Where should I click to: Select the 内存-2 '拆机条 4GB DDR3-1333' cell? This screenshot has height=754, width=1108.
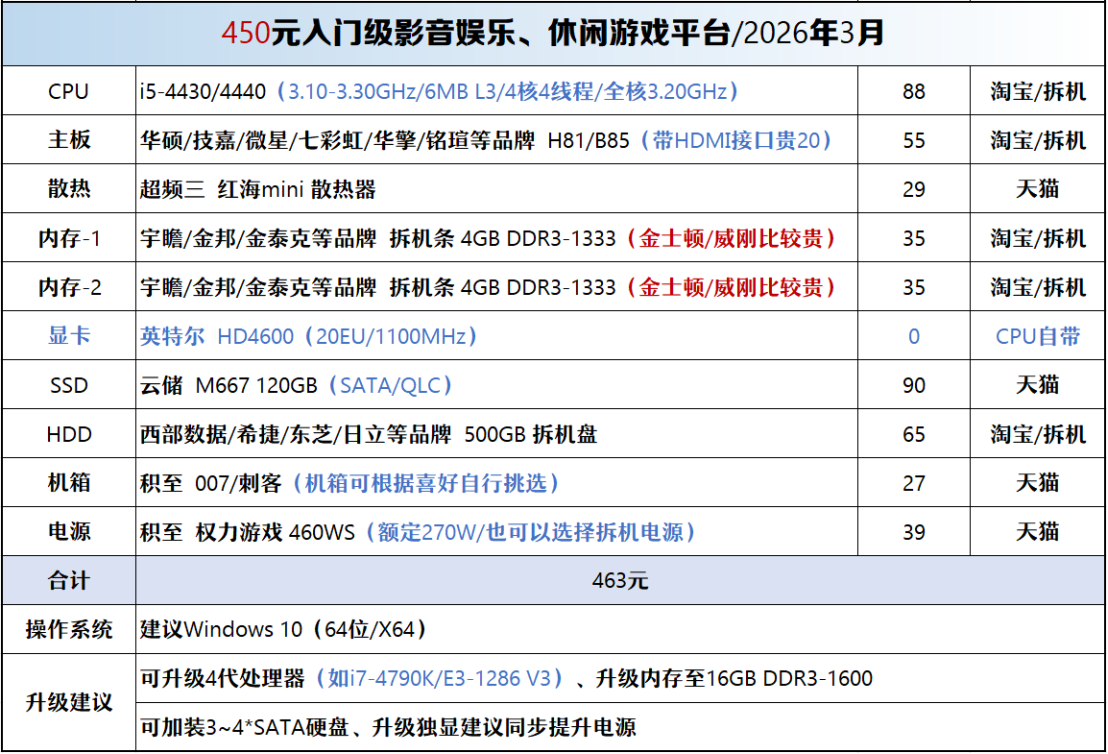(497, 287)
